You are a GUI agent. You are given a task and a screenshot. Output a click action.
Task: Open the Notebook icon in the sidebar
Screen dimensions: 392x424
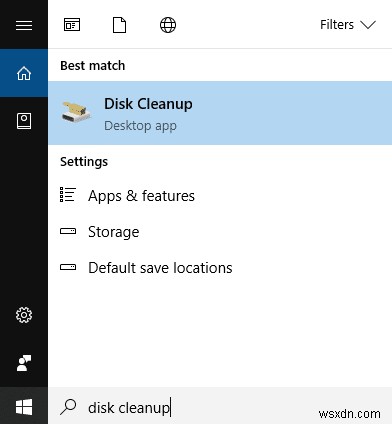click(24, 121)
